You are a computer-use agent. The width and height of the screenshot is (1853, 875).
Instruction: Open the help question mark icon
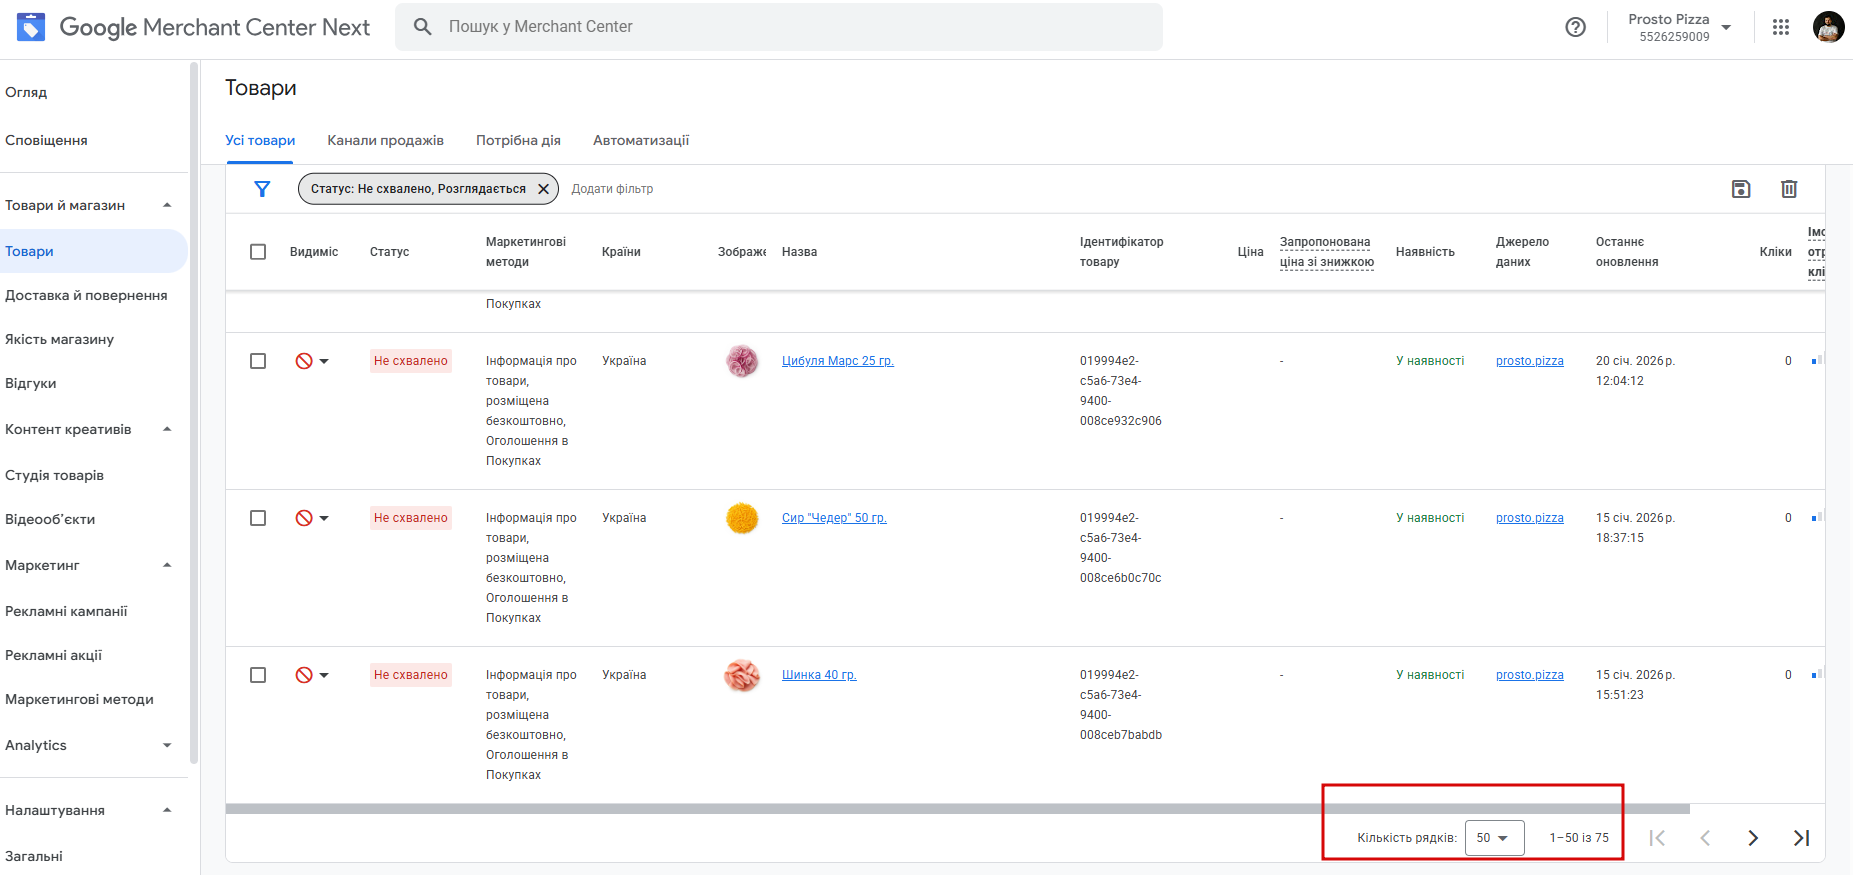click(1576, 28)
